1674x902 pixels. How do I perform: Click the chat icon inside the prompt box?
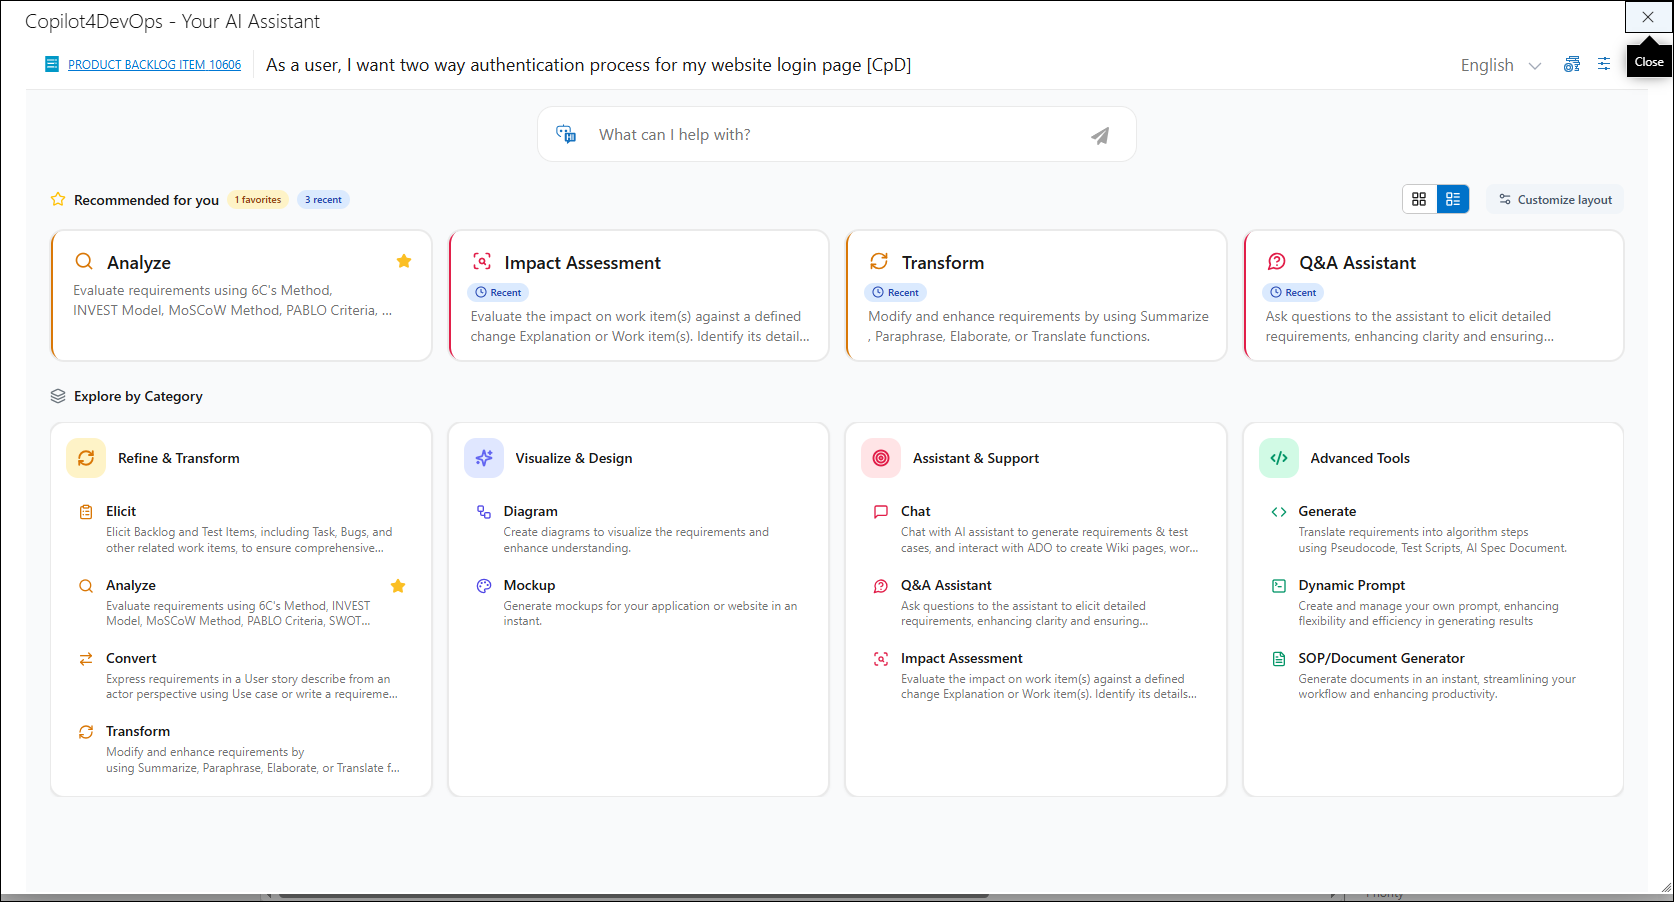click(x=566, y=134)
